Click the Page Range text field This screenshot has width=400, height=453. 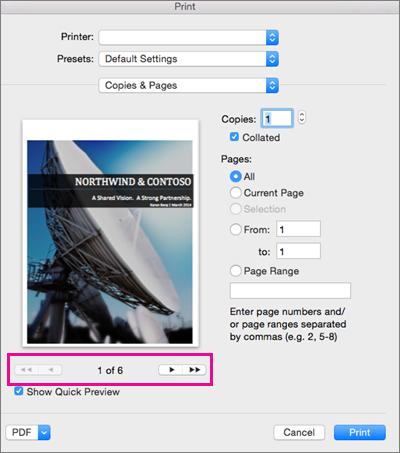[x=290, y=291]
